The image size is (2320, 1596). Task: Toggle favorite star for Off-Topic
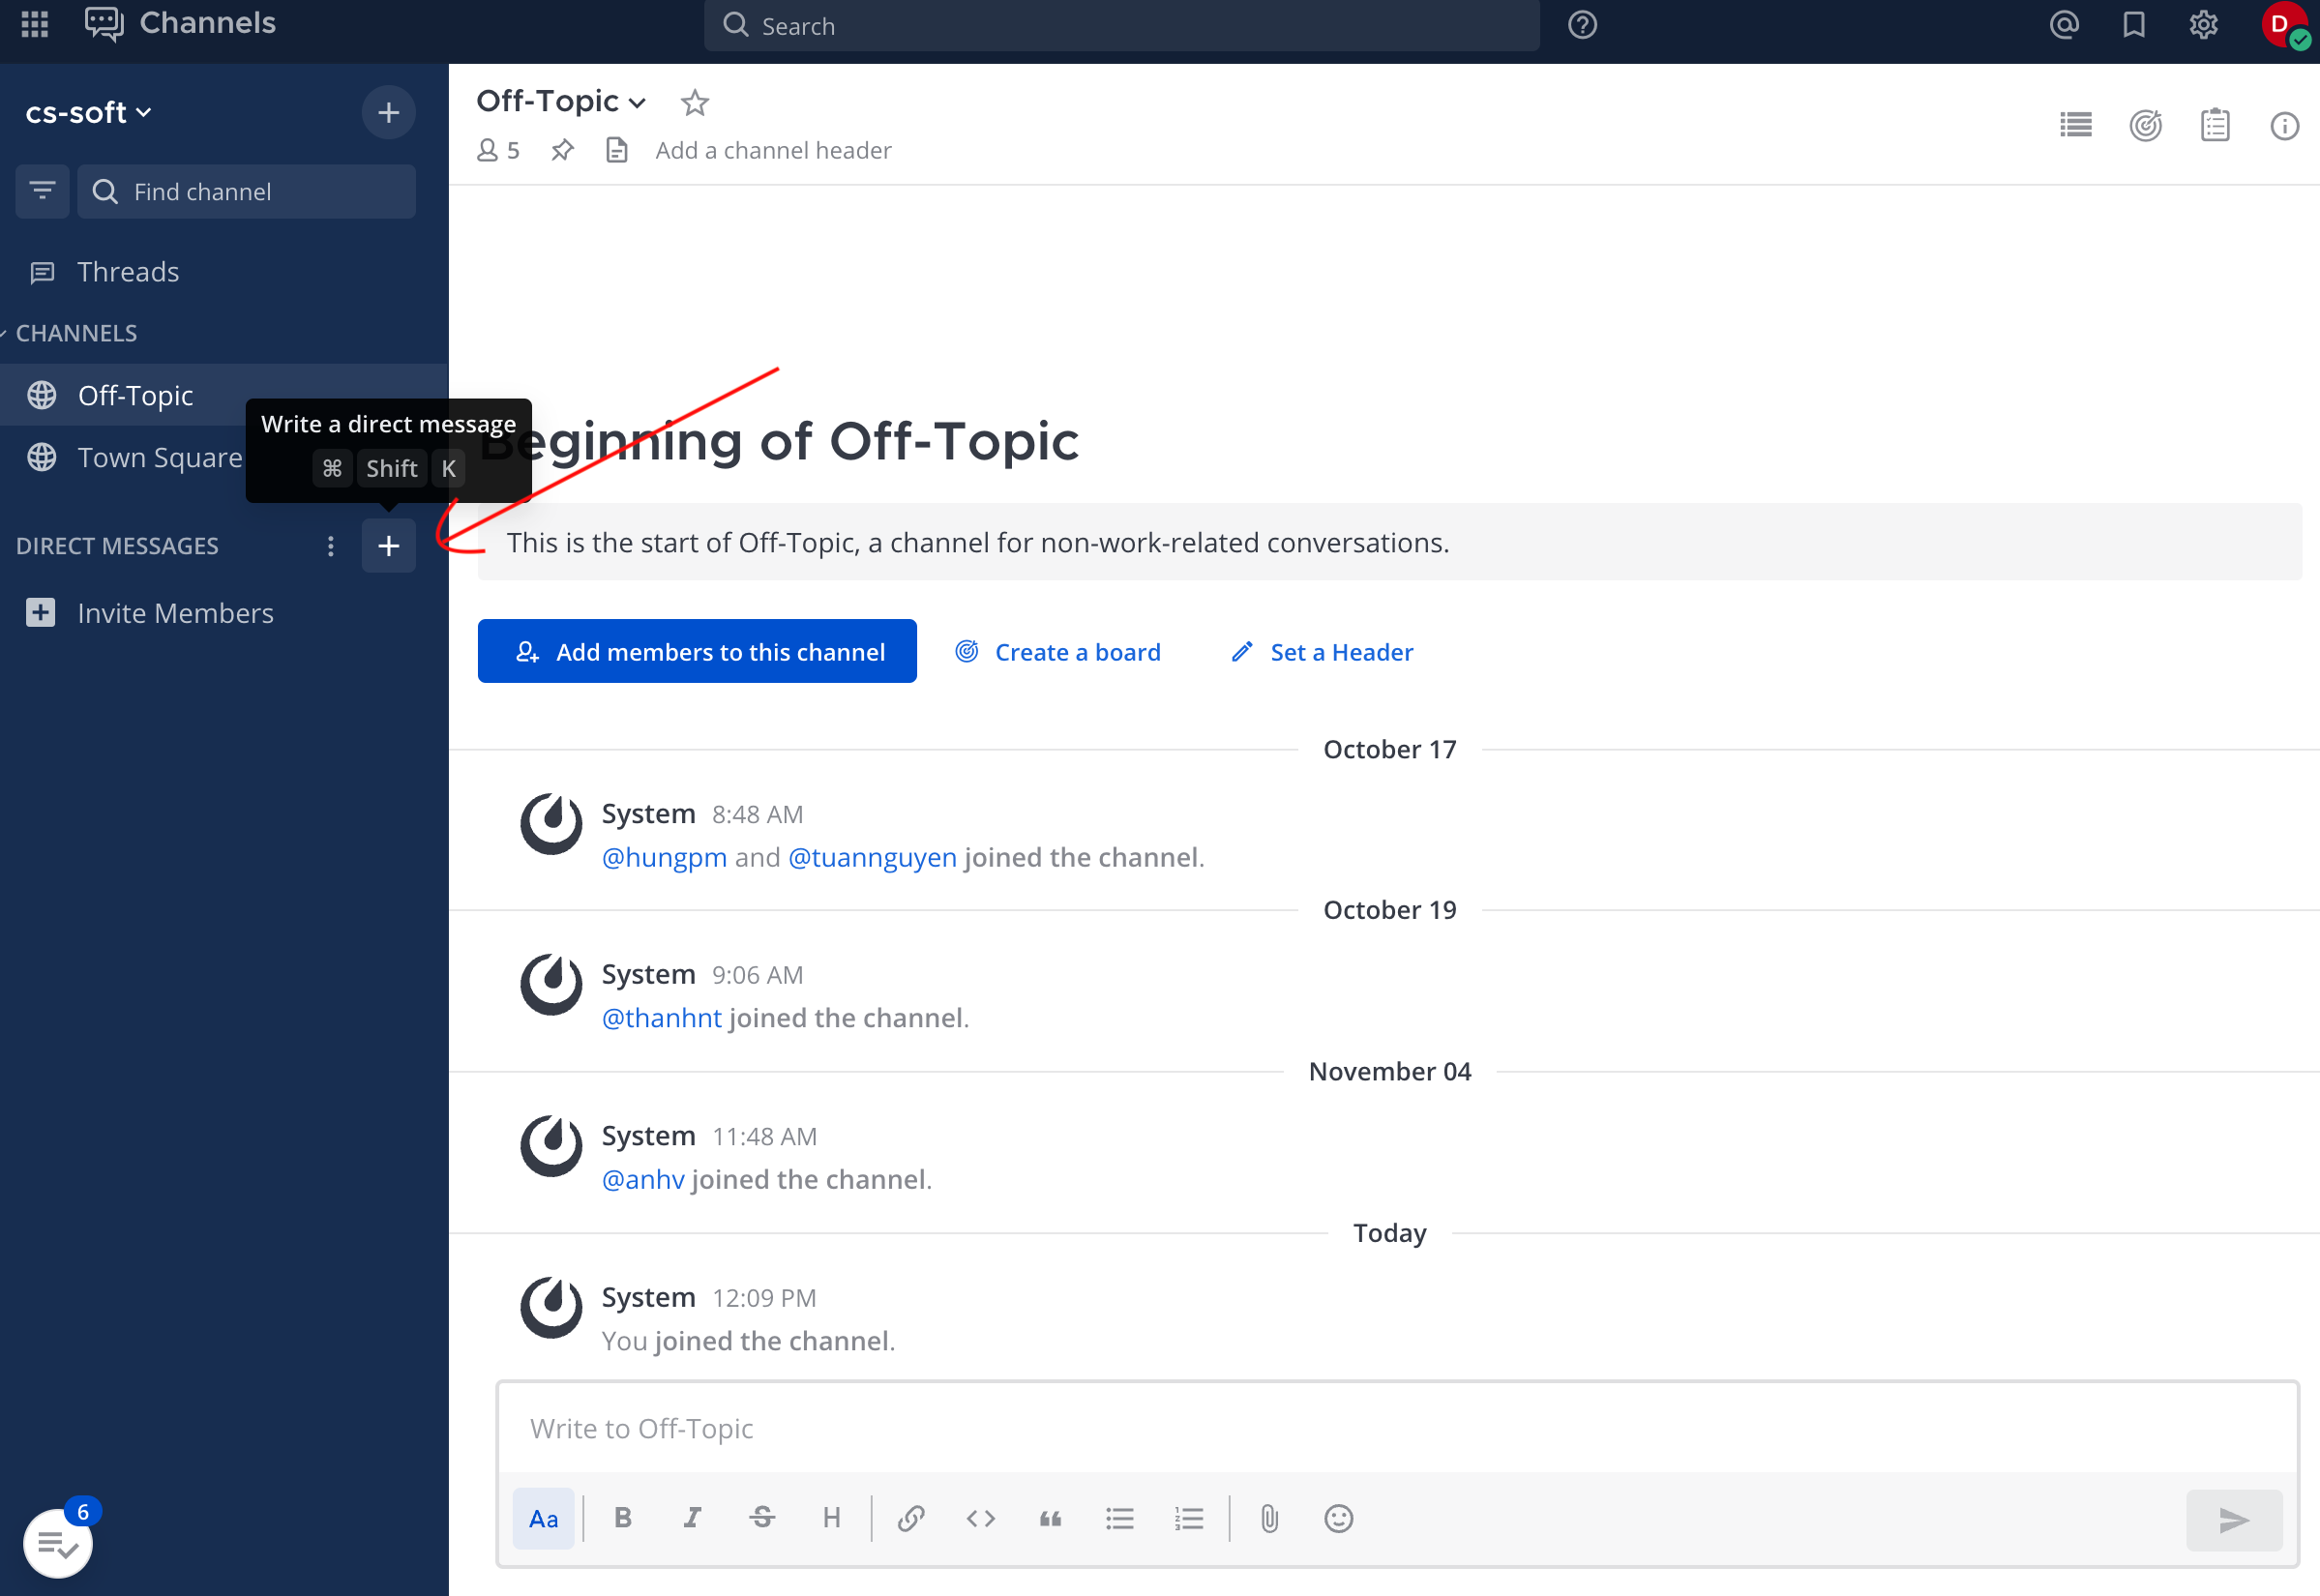click(694, 102)
